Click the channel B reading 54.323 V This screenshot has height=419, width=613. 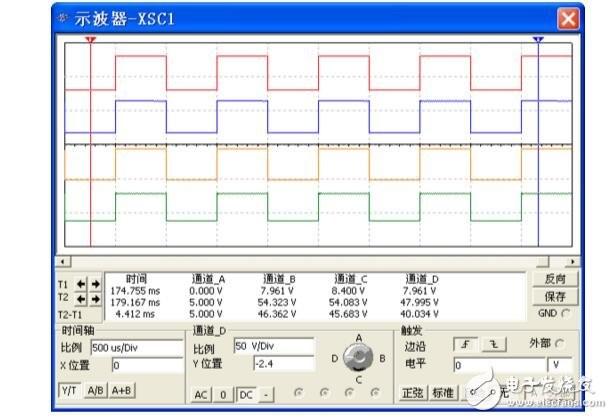coord(277,303)
